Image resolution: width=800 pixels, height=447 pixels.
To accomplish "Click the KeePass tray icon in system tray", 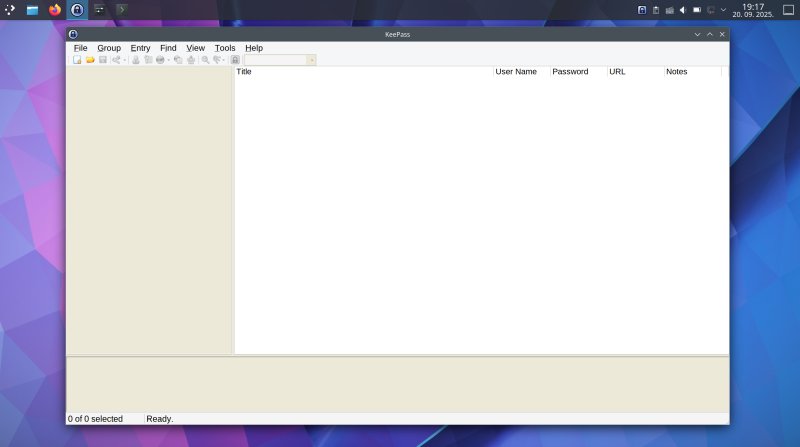I will pos(642,10).
